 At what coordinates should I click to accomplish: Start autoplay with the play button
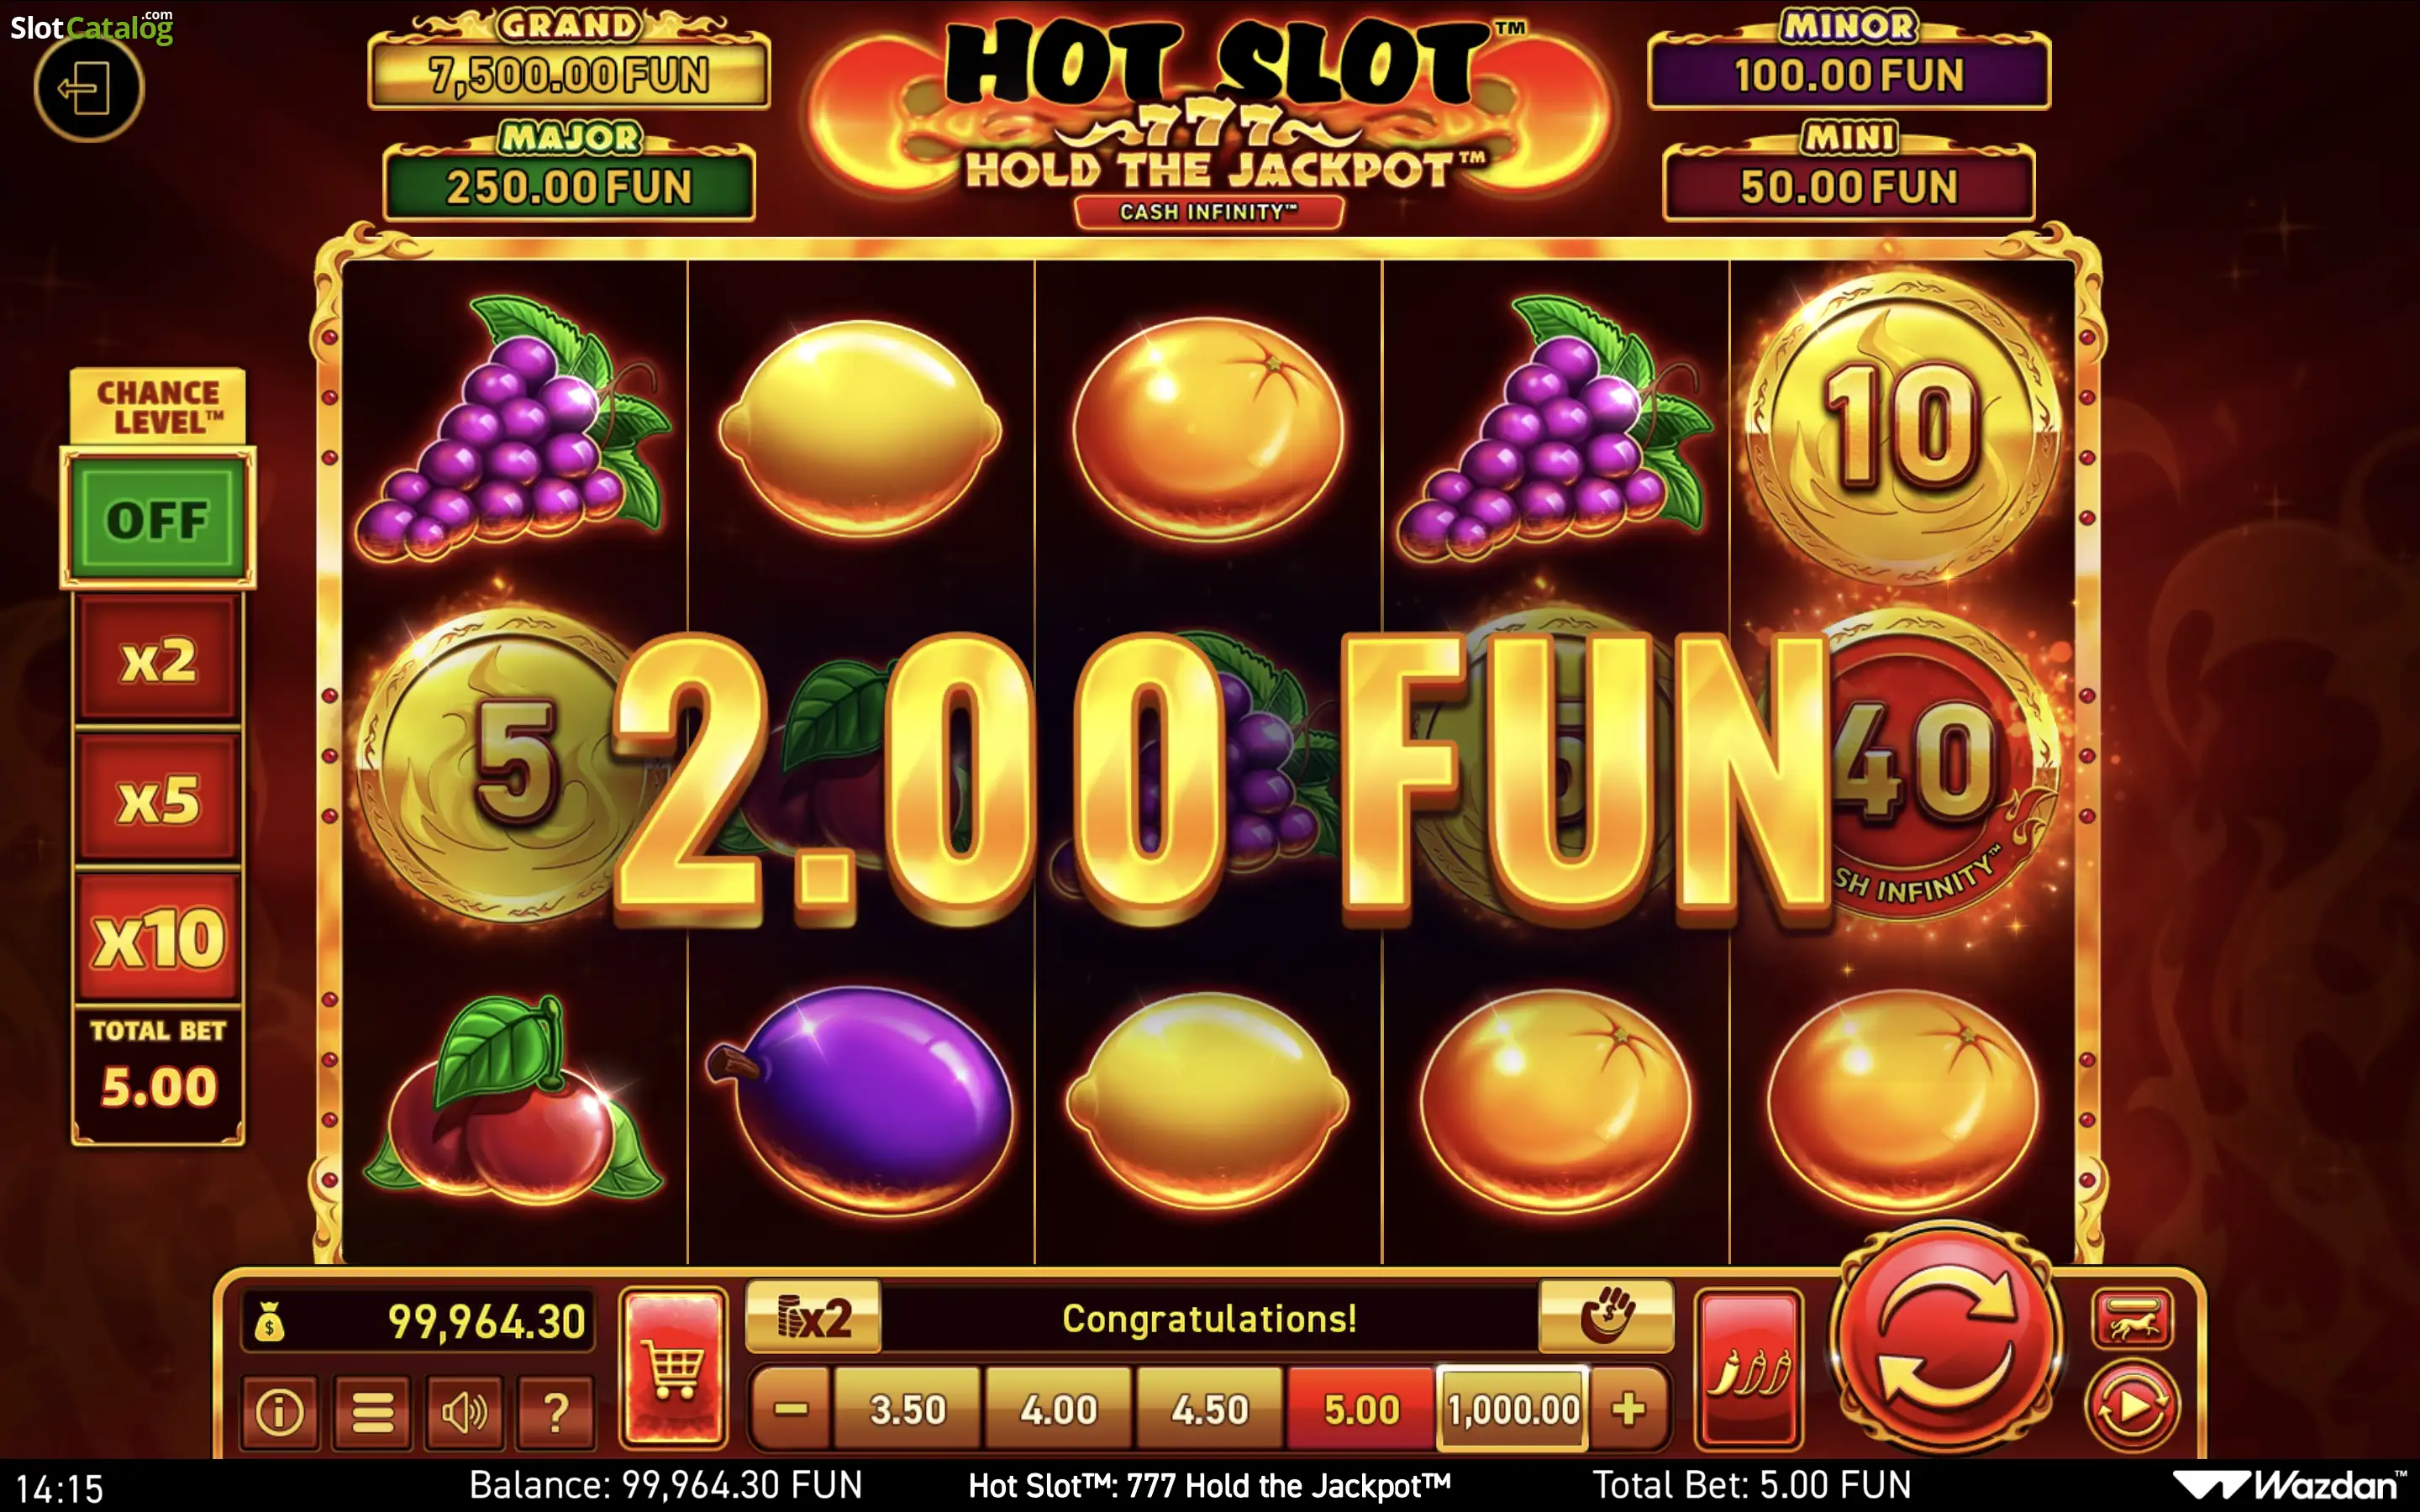(x=2131, y=1407)
